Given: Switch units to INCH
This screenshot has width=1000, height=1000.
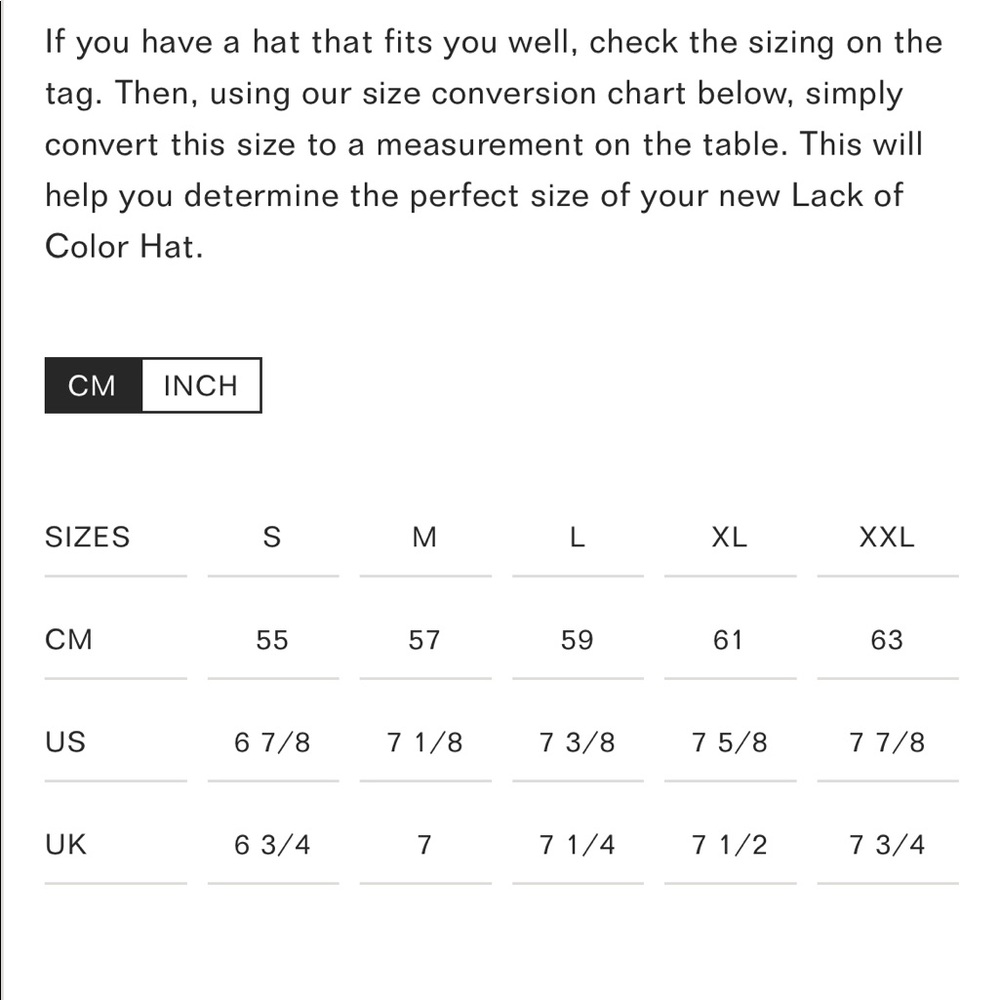Looking at the screenshot, I should click(201, 385).
